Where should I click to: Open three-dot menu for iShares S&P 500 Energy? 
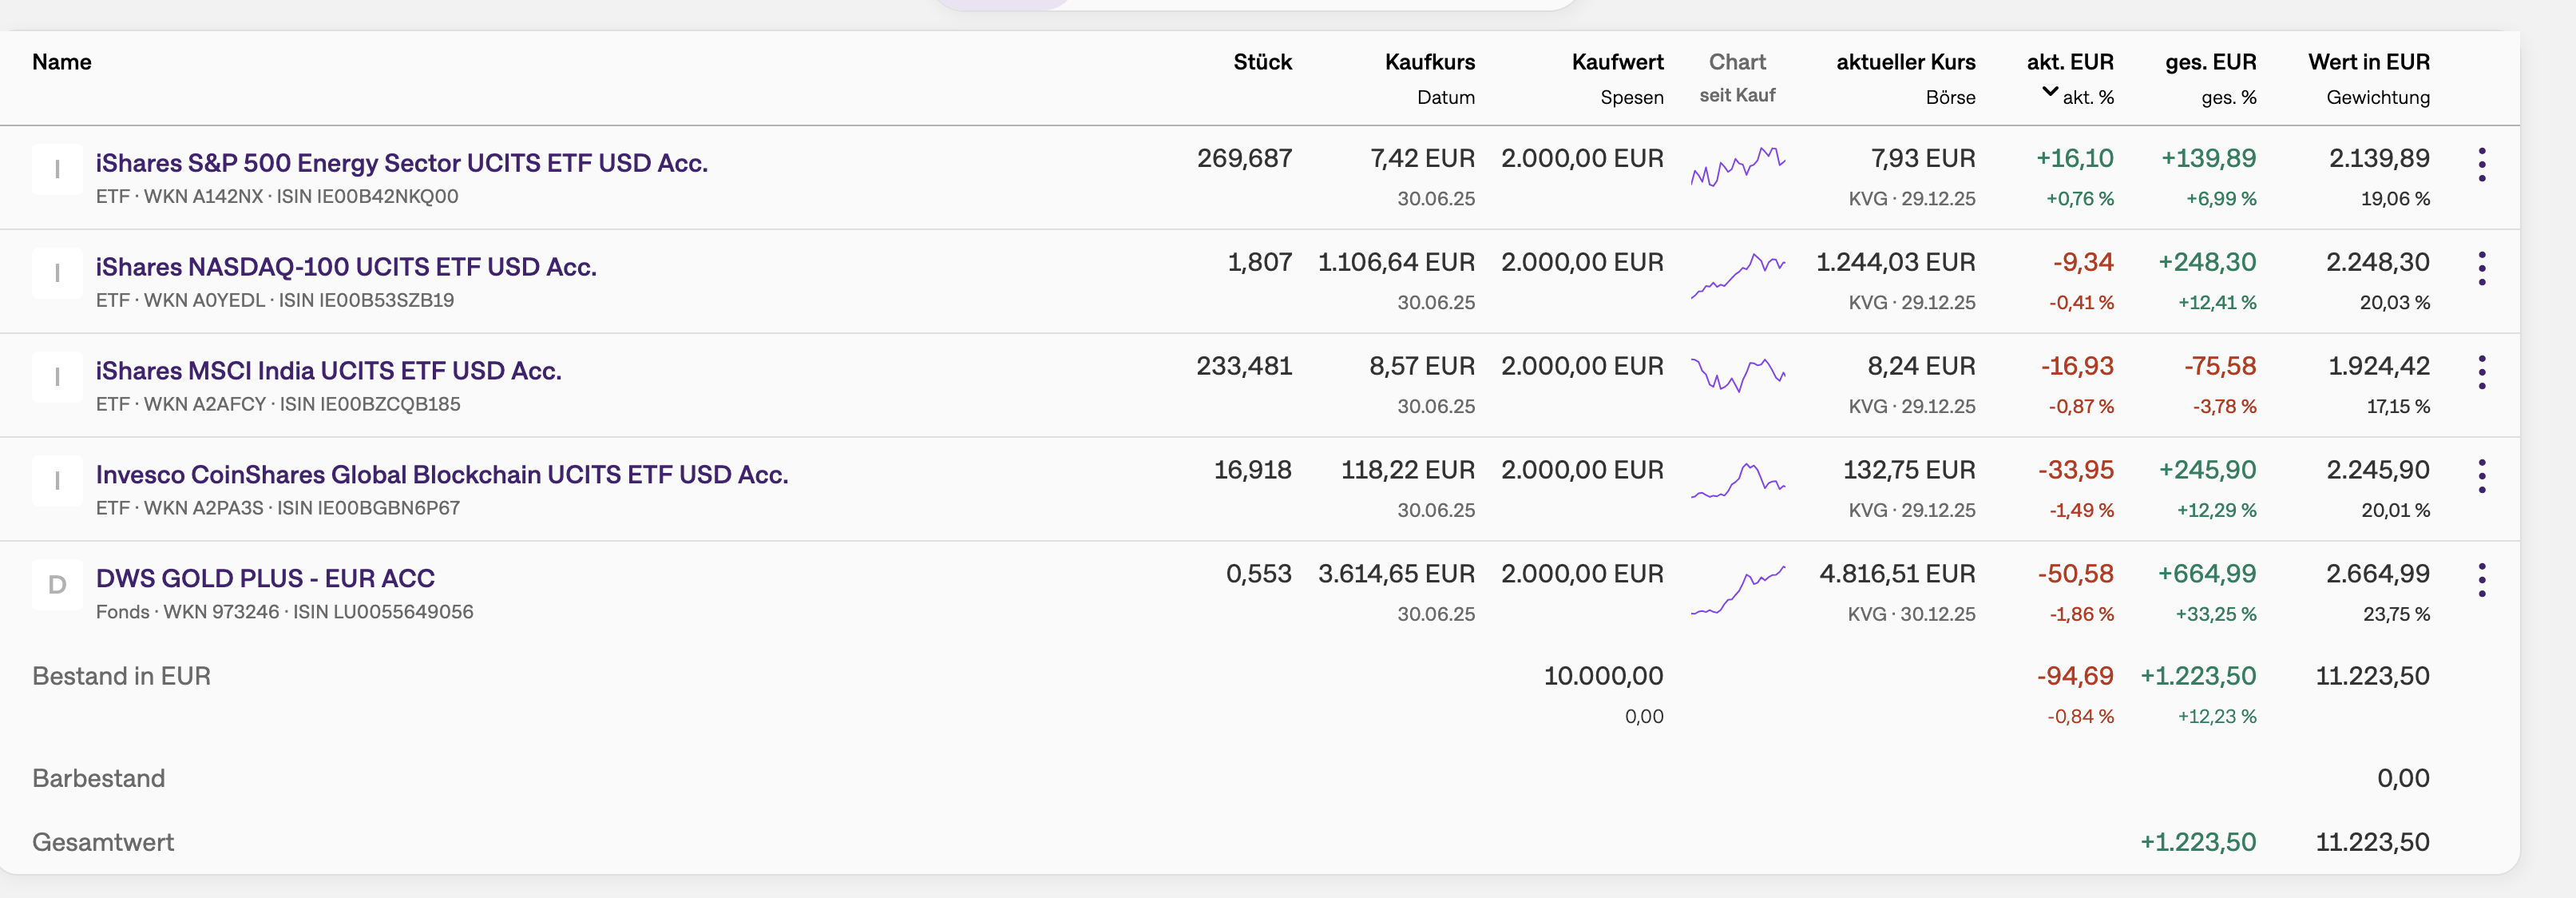click(x=2481, y=165)
